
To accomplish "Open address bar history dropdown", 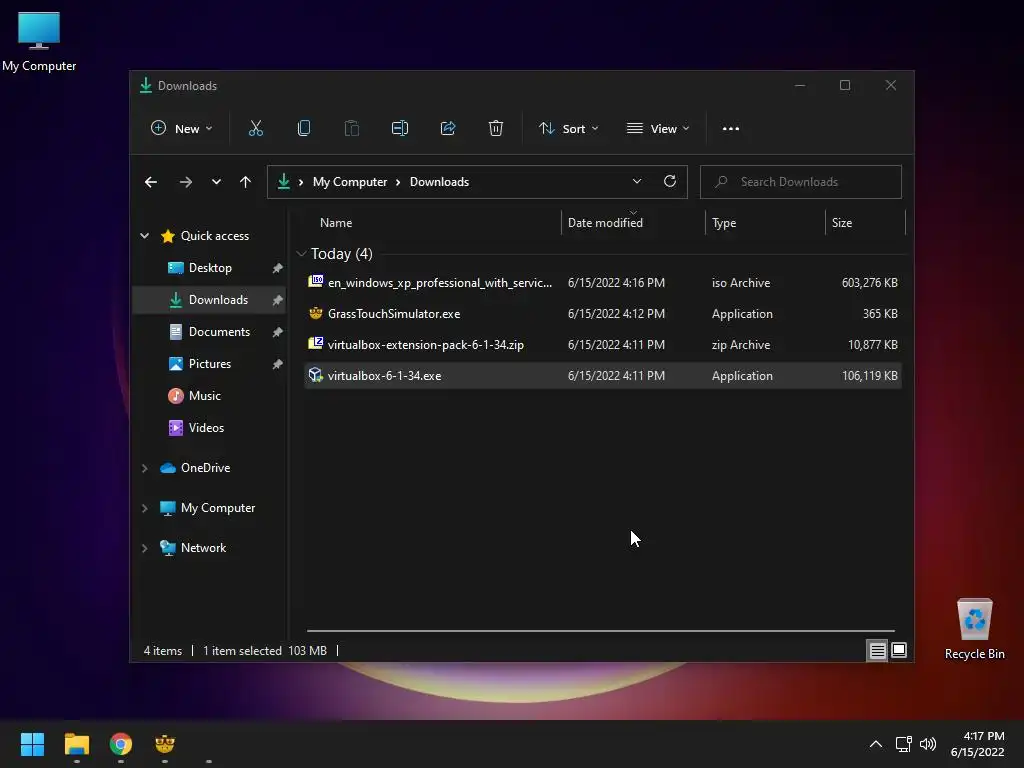I will click(x=637, y=182).
